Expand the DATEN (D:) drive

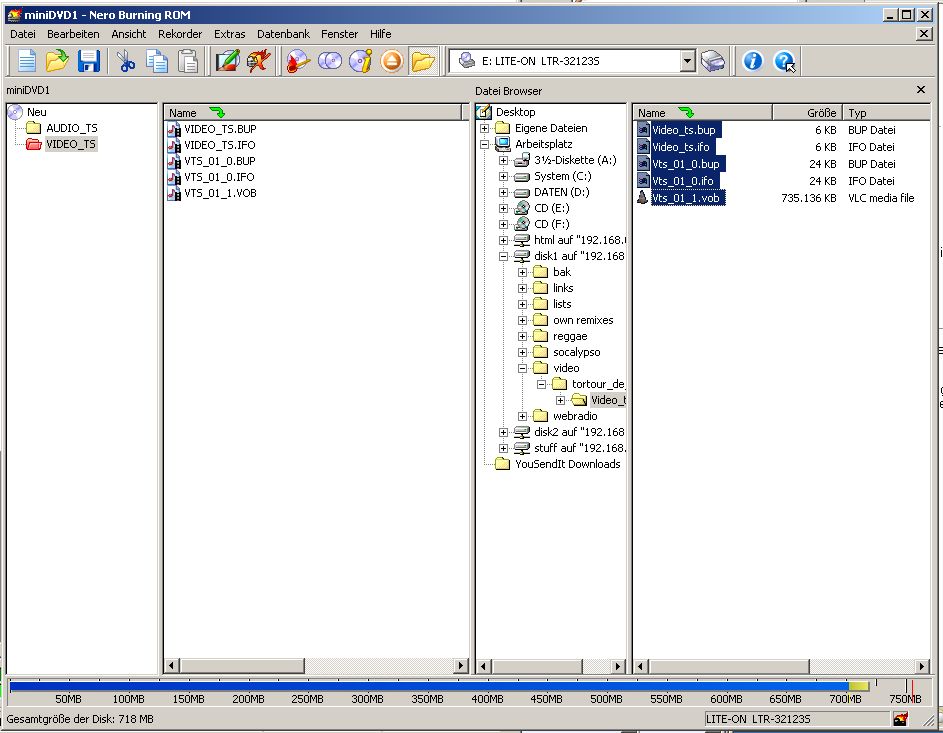point(503,192)
